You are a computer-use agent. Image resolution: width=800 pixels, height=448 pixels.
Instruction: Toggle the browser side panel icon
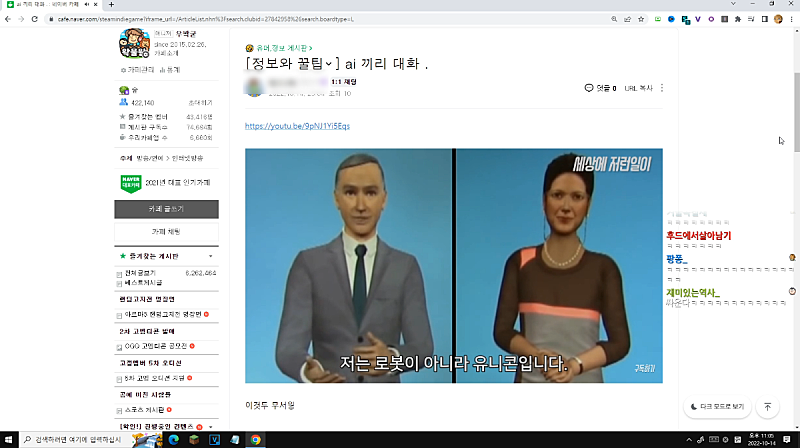click(x=765, y=19)
